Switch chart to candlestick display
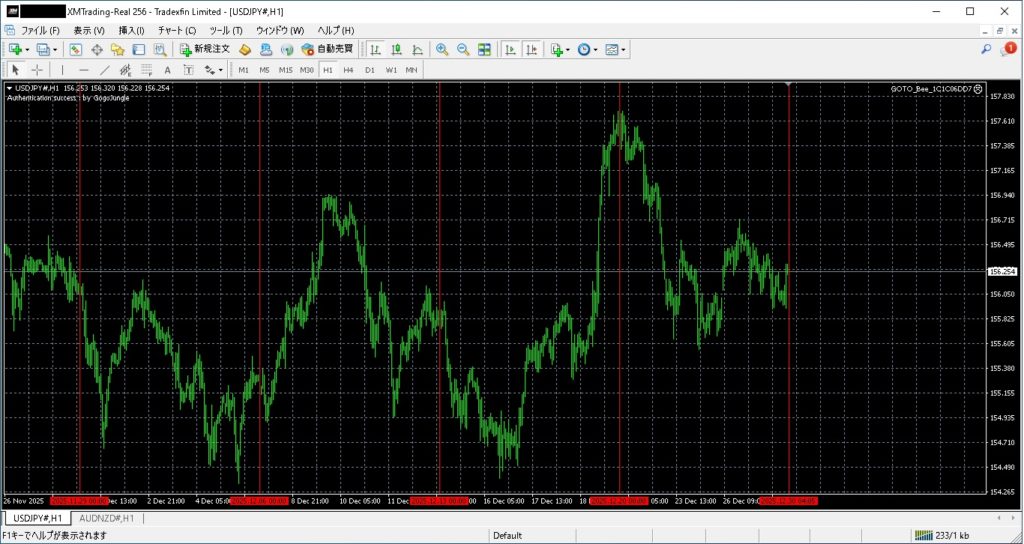1024x544 pixels. pyautogui.click(x=396, y=49)
